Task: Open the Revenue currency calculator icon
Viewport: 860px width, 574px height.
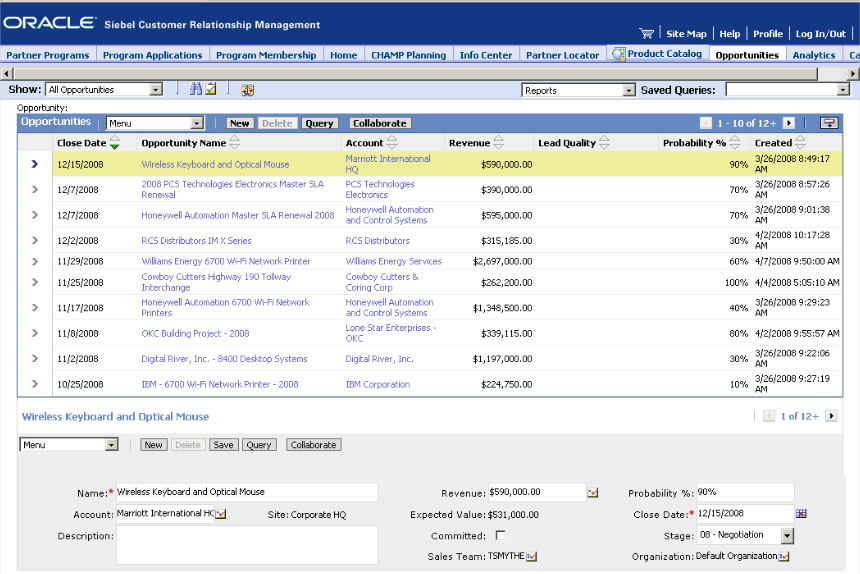Action: point(592,492)
